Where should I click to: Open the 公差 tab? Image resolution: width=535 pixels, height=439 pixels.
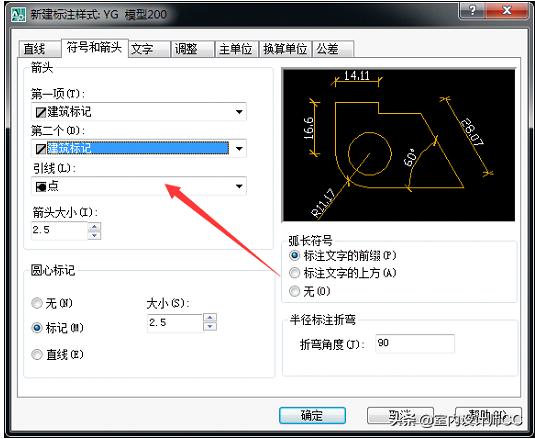point(333,49)
